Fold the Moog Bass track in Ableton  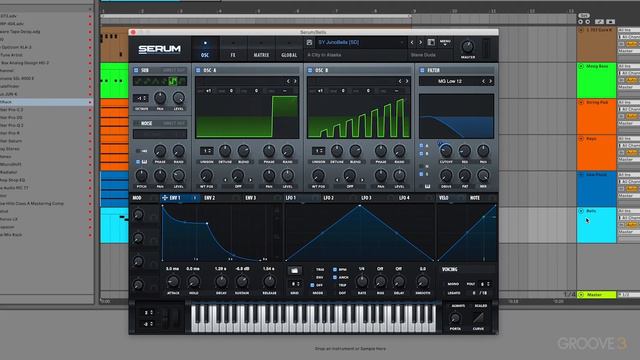coord(581,66)
